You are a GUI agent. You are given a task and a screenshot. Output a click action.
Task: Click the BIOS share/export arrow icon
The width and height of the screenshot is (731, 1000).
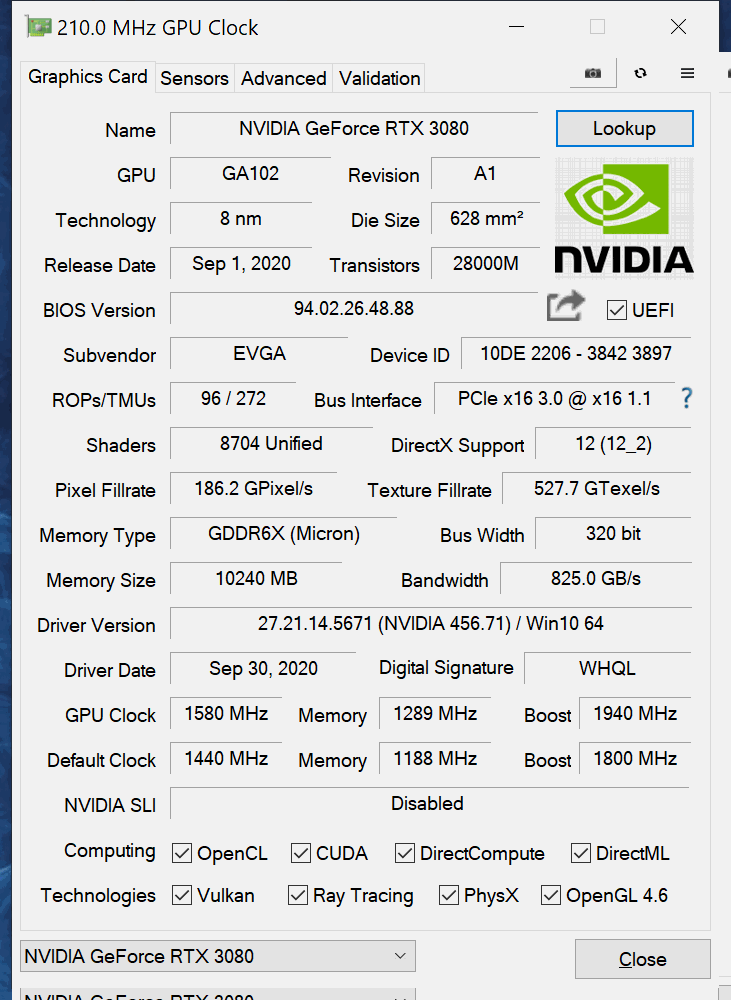point(566,306)
